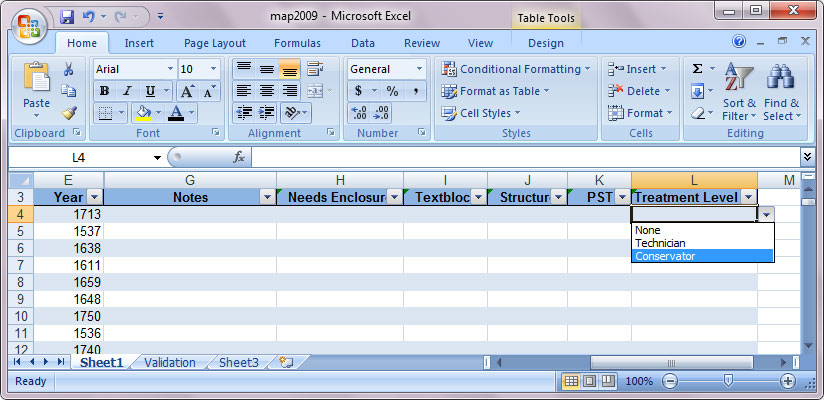Viewport: 824px width, 400px height.
Task: Apply Percent Style format
Action: [x=392, y=91]
